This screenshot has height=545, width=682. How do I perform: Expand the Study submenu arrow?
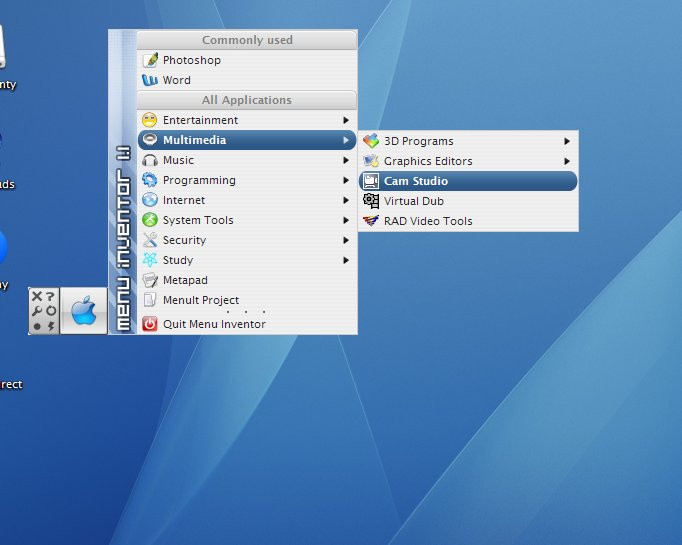346,260
